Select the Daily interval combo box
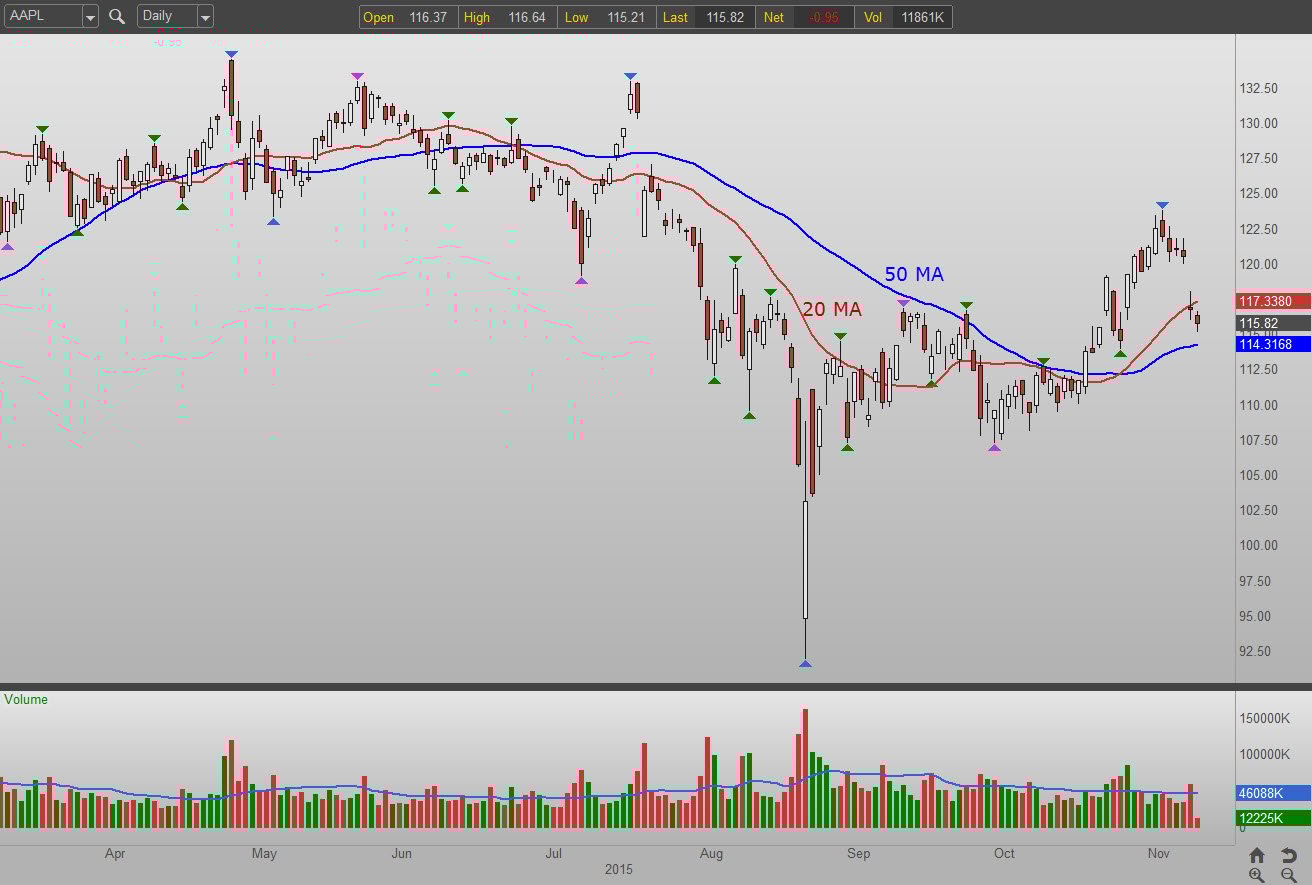 point(176,16)
